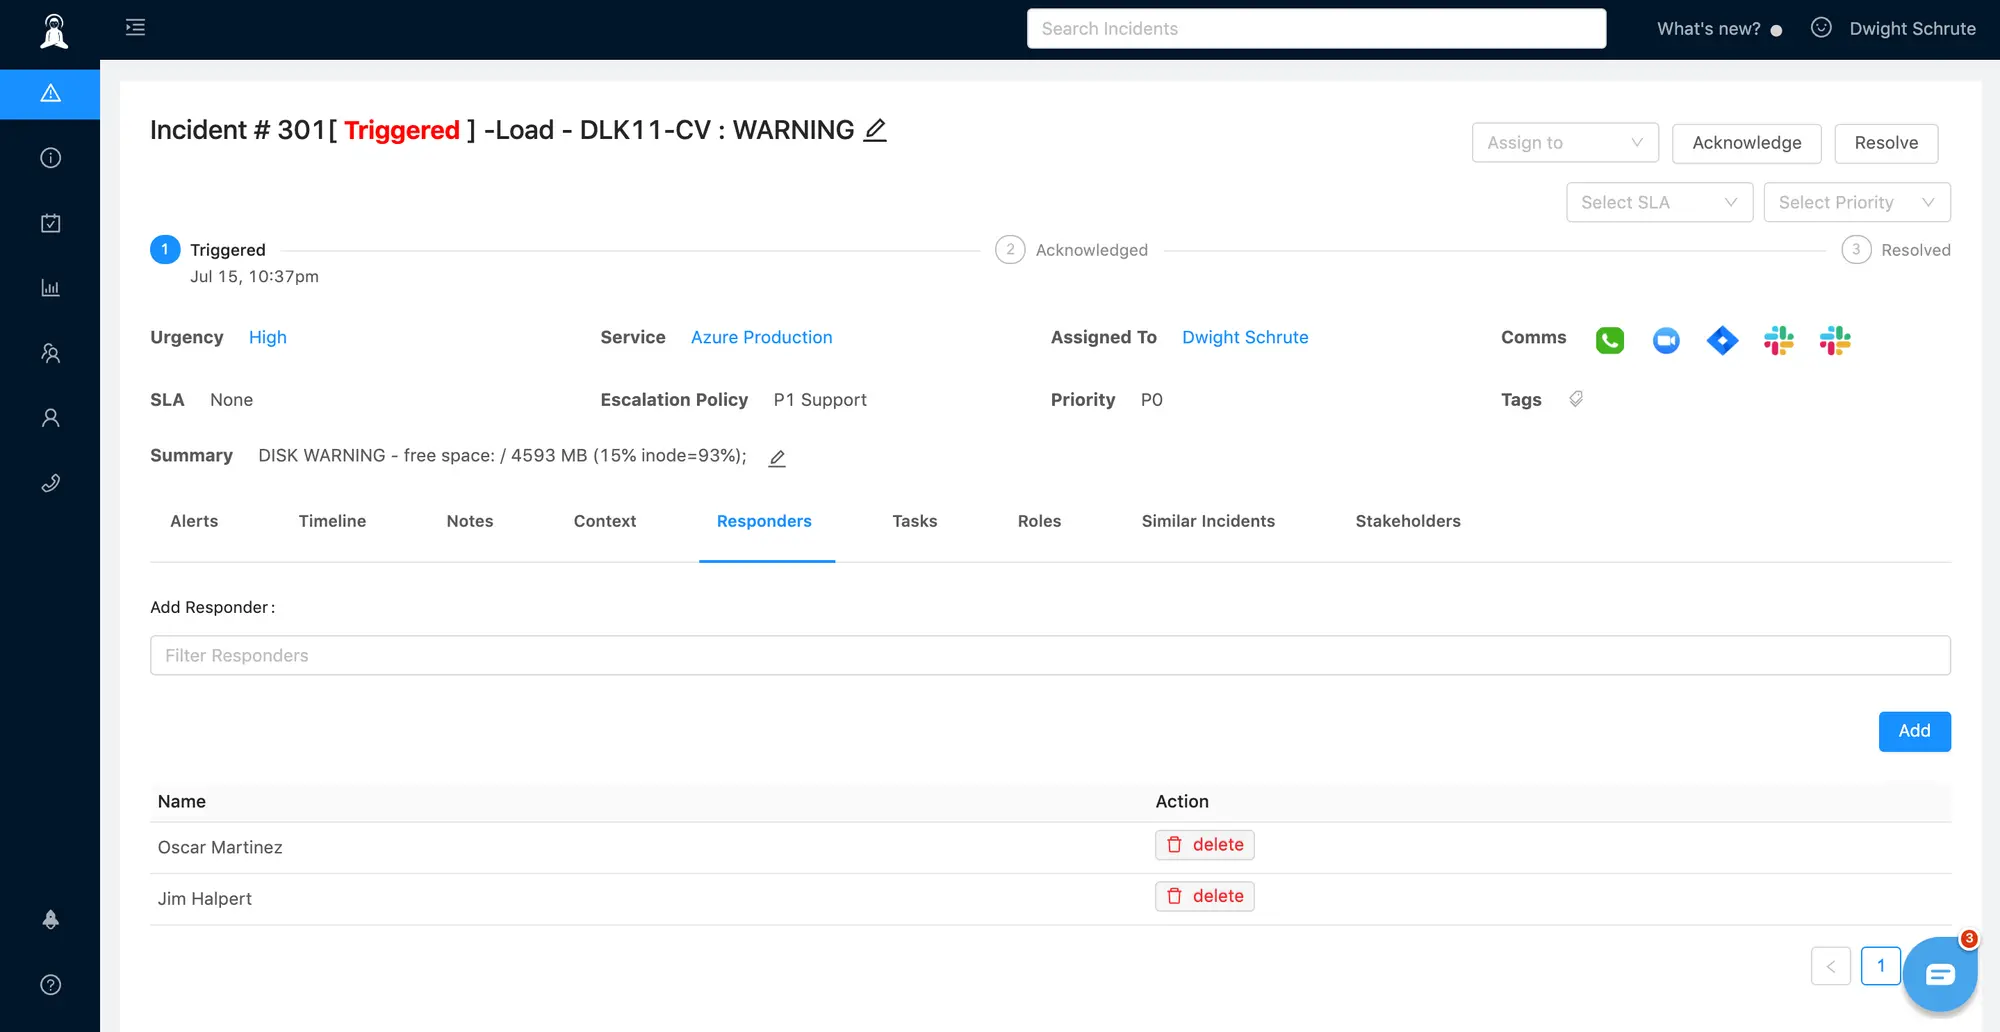
Task: Open the Dwight Schrute user menu
Action: point(1912,29)
